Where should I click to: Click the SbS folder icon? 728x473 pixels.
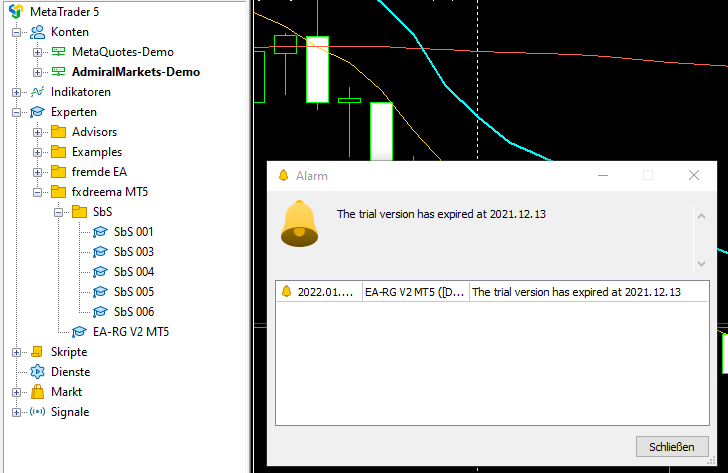[x=79, y=212]
